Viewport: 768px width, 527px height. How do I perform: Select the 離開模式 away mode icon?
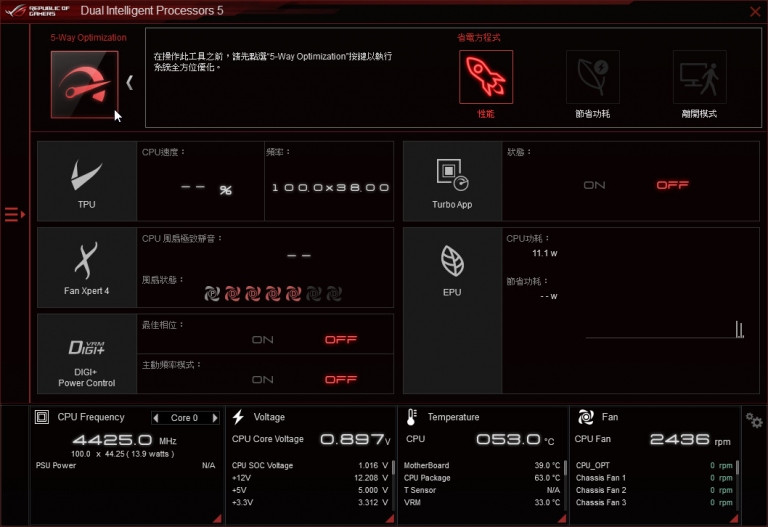click(x=699, y=77)
